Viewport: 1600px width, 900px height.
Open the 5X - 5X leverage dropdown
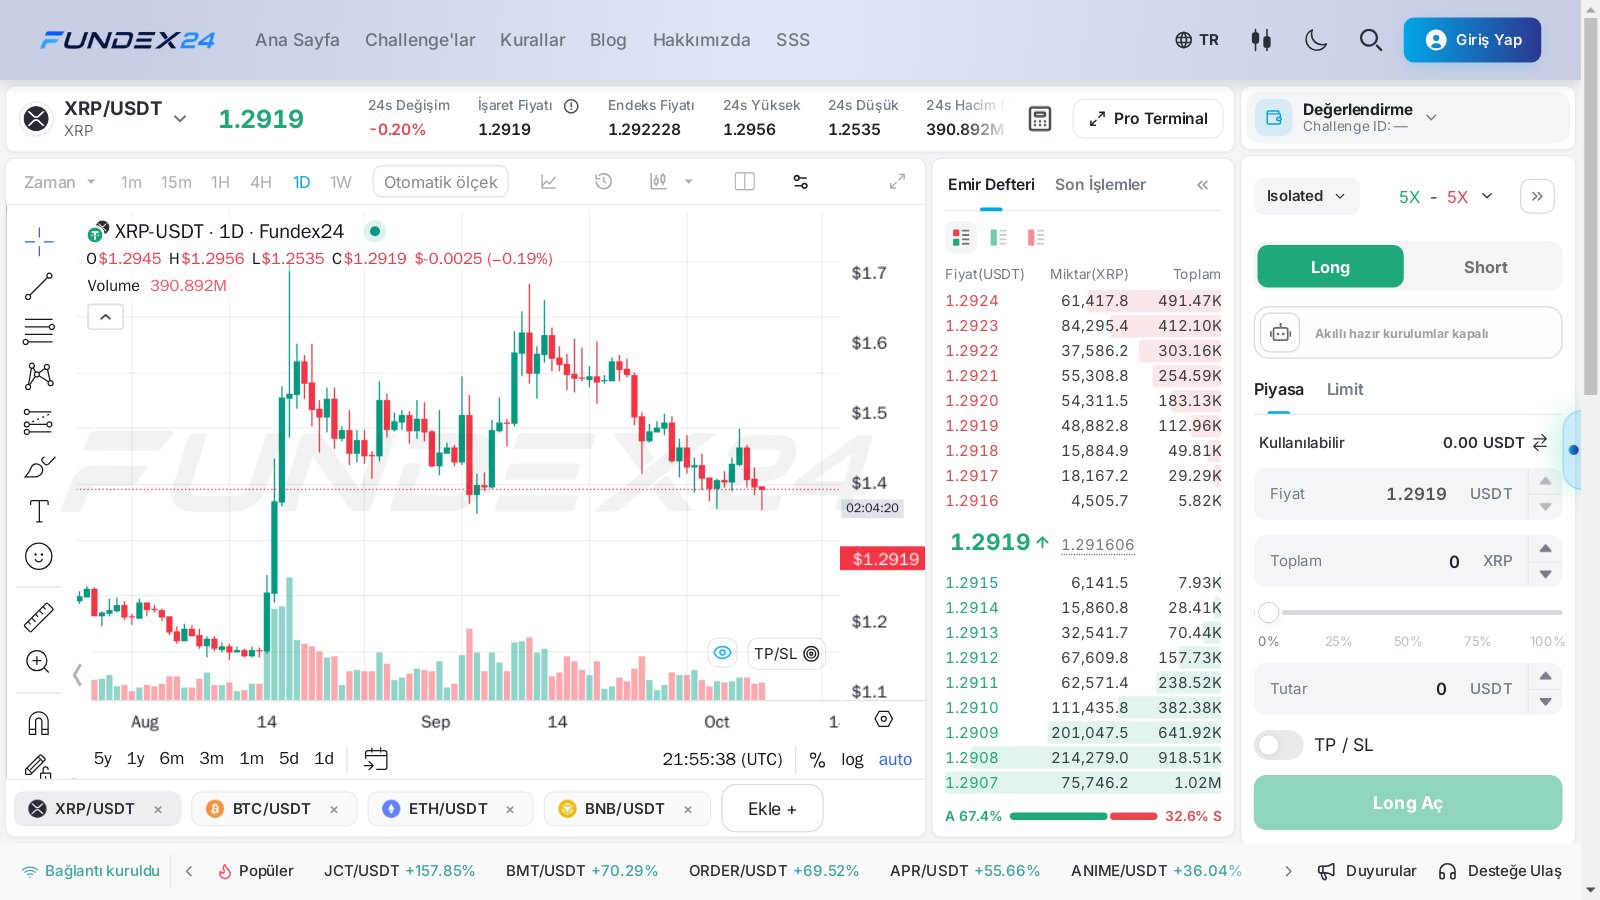click(x=1445, y=196)
